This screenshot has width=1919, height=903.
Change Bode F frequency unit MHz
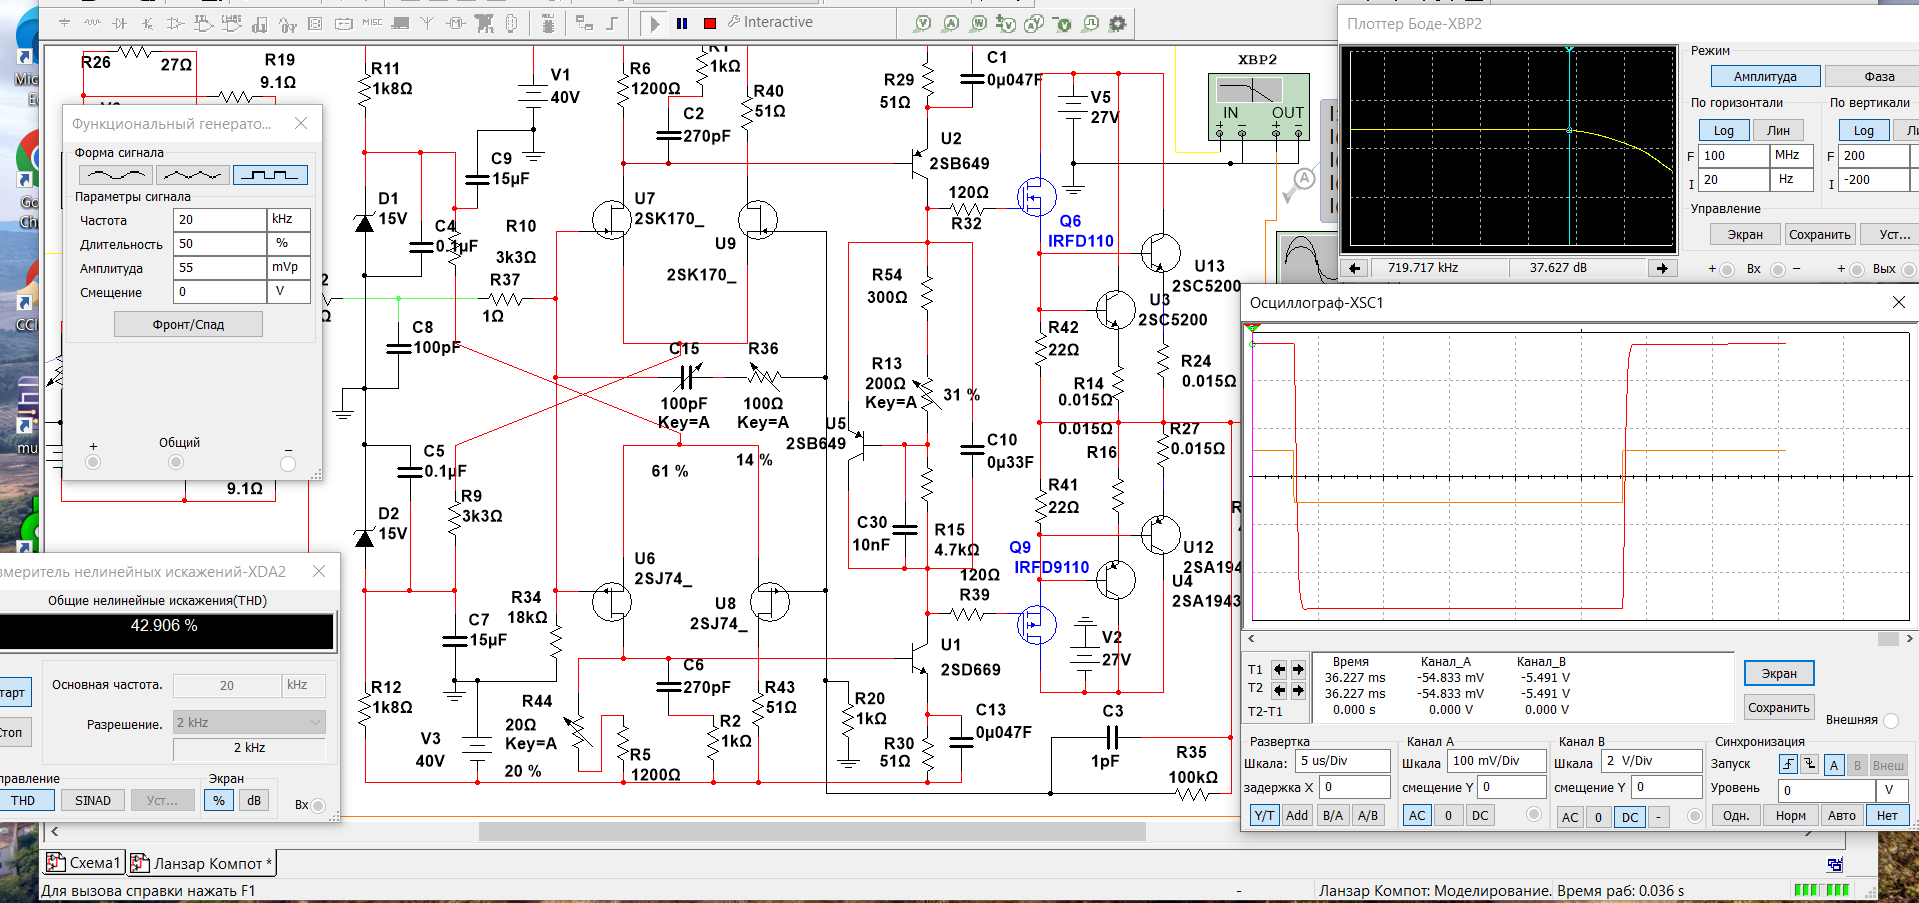point(1791,155)
